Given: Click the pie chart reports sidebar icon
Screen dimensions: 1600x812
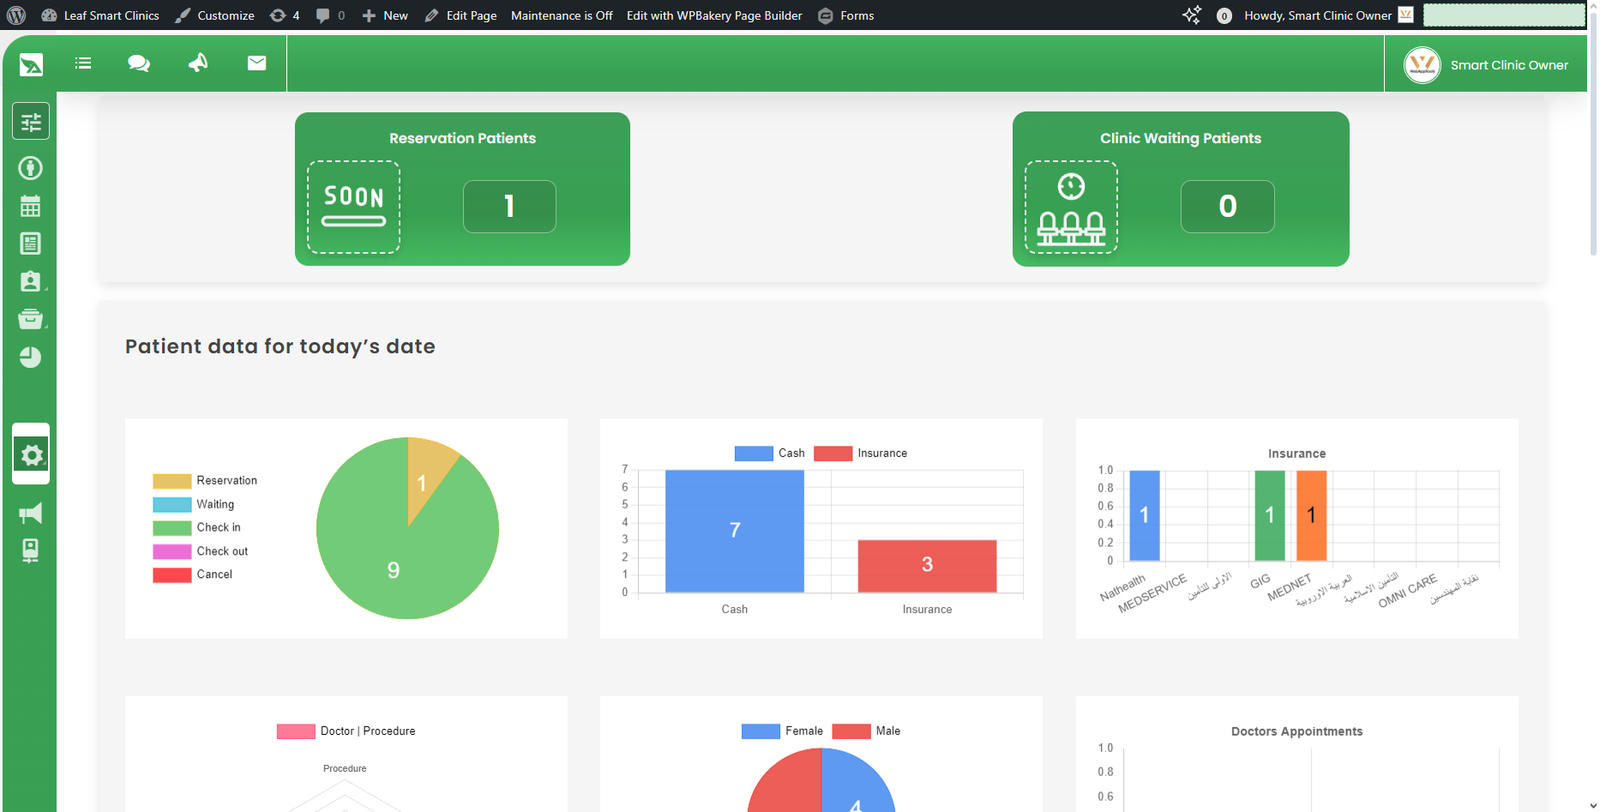Looking at the screenshot, I should coord(30,357).
